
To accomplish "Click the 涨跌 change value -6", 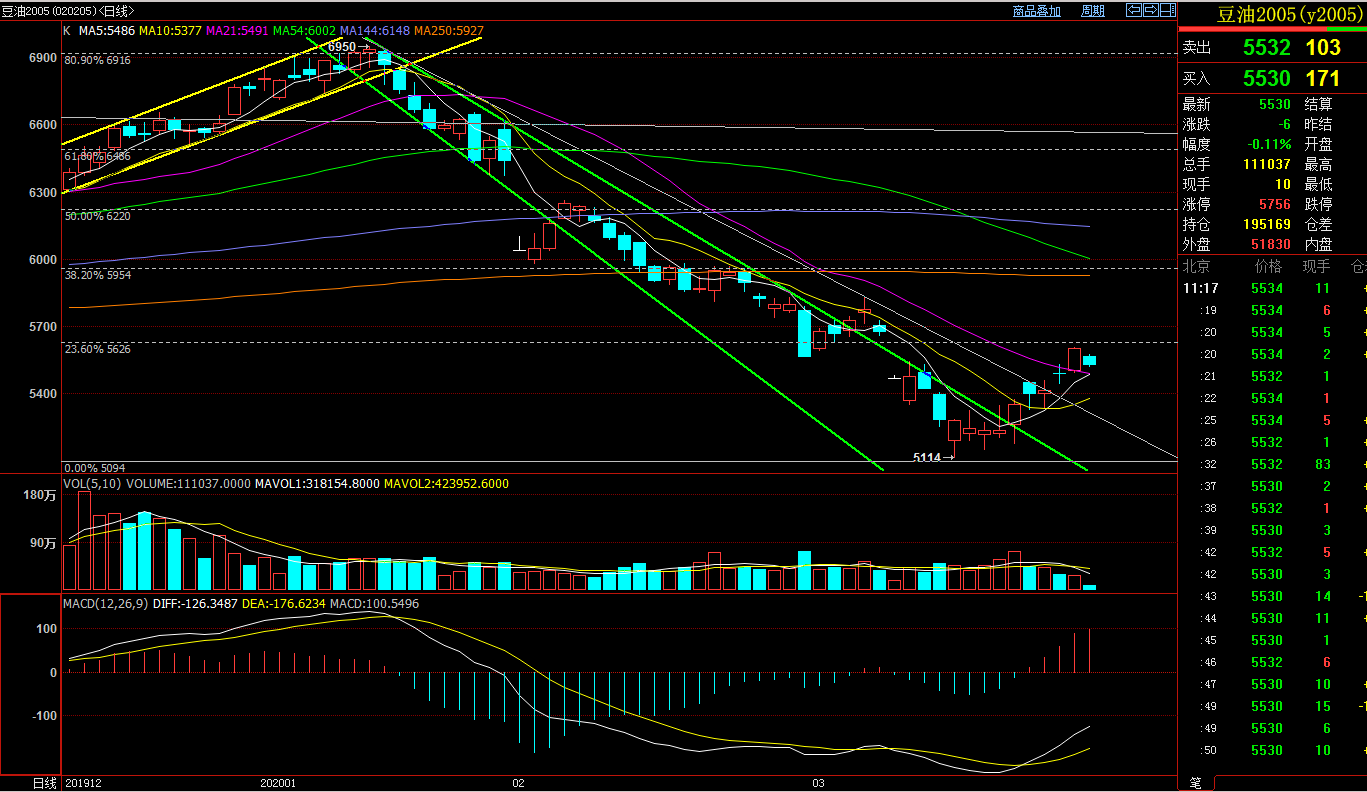I will (x=1285, y=124).
